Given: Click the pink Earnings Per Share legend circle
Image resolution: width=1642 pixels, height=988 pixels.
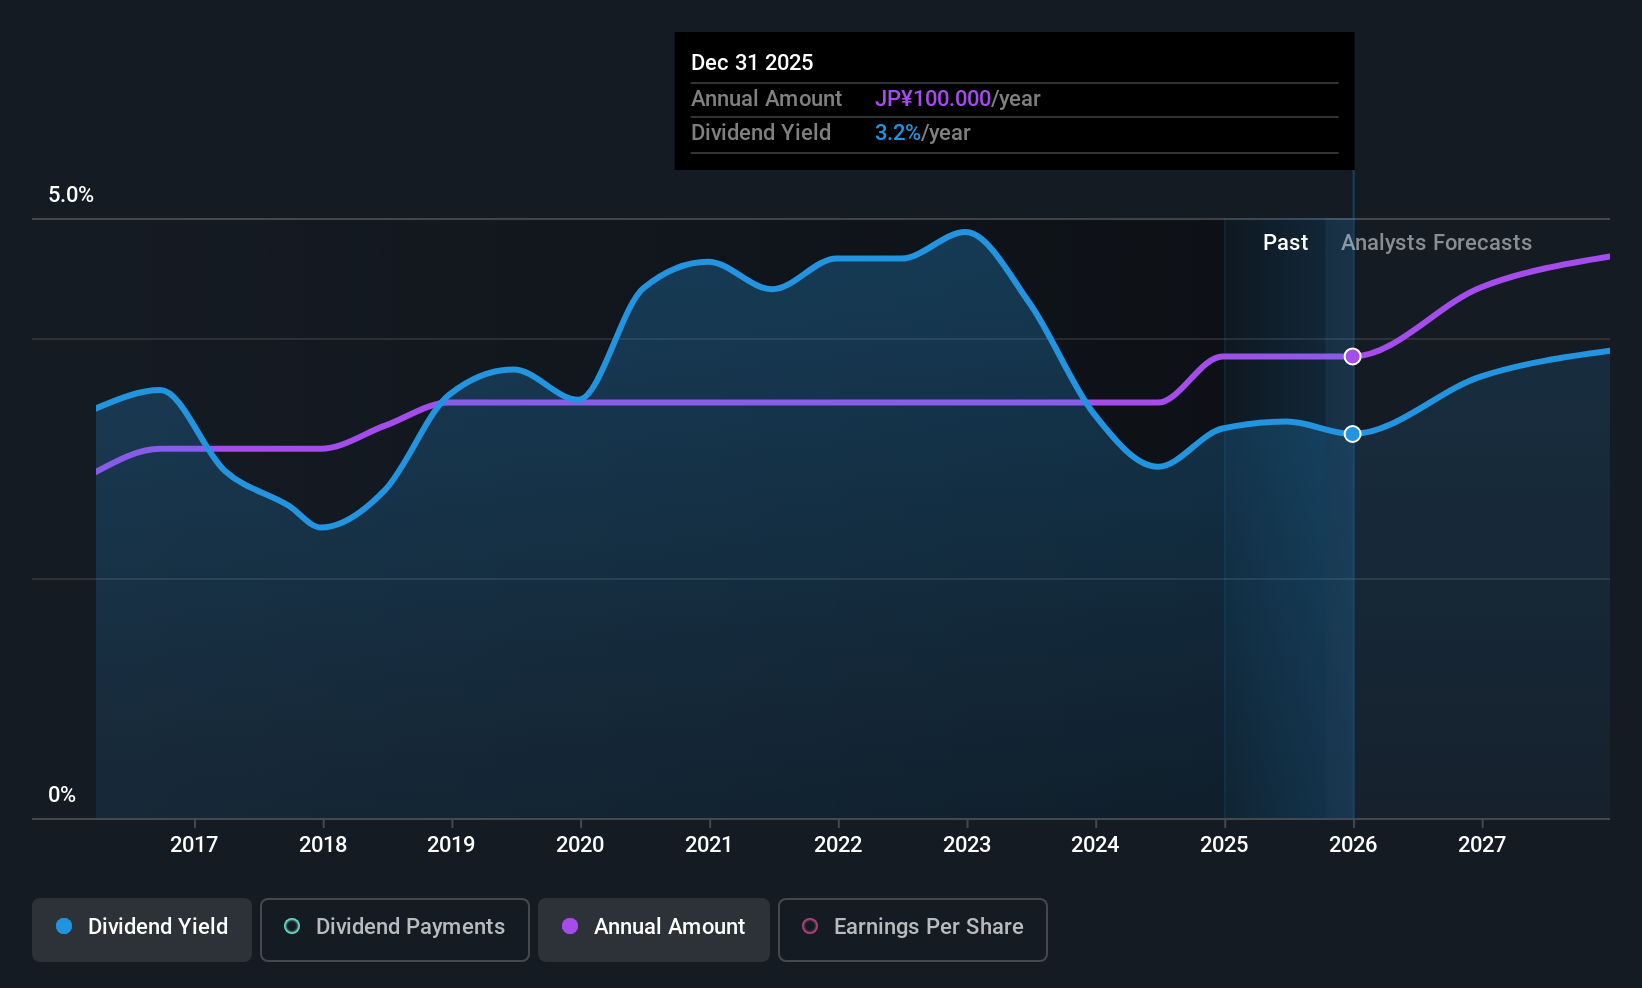Looking at the screenshot, I should [810, 926].
